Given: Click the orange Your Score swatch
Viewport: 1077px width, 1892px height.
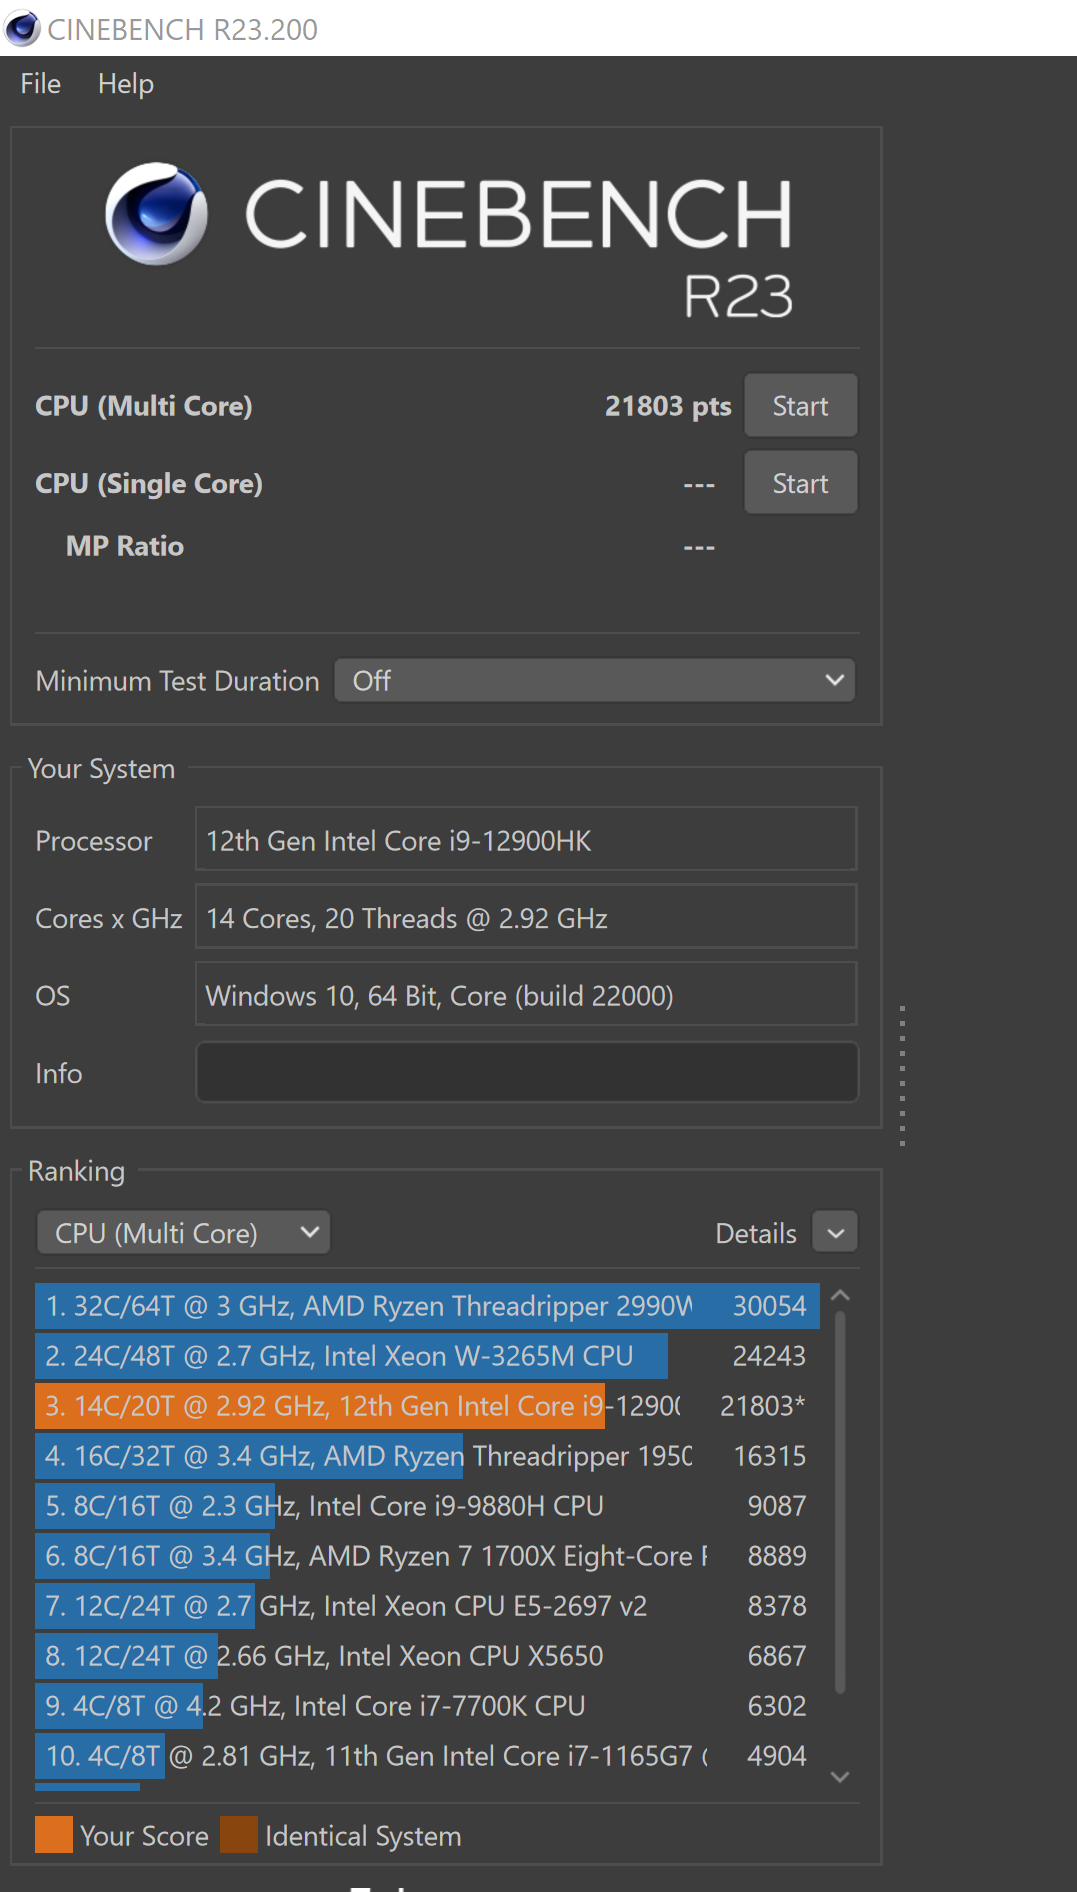Looking at the screenshot, I should [54, 1835].
